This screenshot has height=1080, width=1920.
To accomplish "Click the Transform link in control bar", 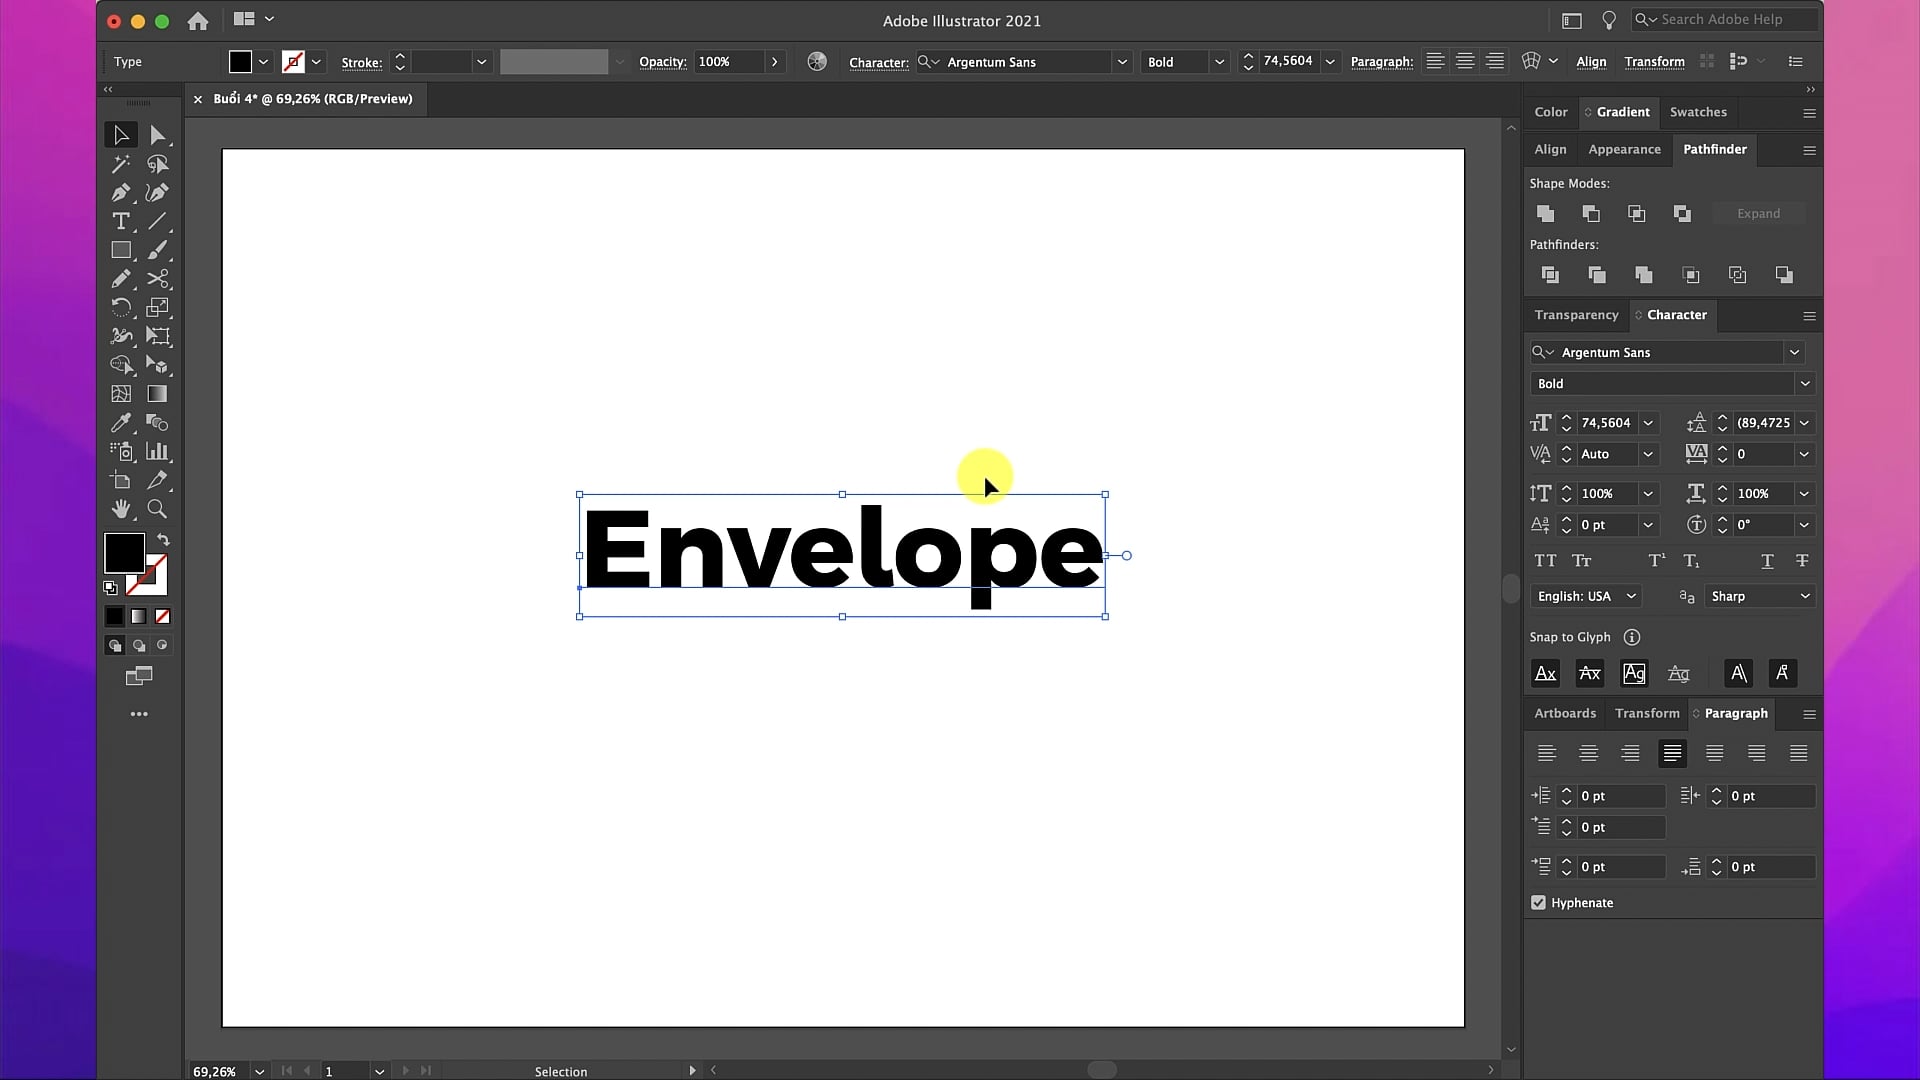I will (x=1654, y=62).
